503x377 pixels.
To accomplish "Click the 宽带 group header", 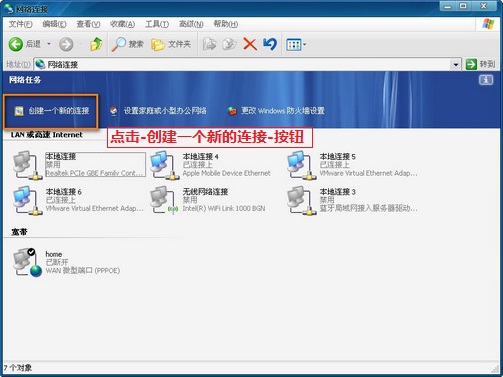I will click(19, 232).
